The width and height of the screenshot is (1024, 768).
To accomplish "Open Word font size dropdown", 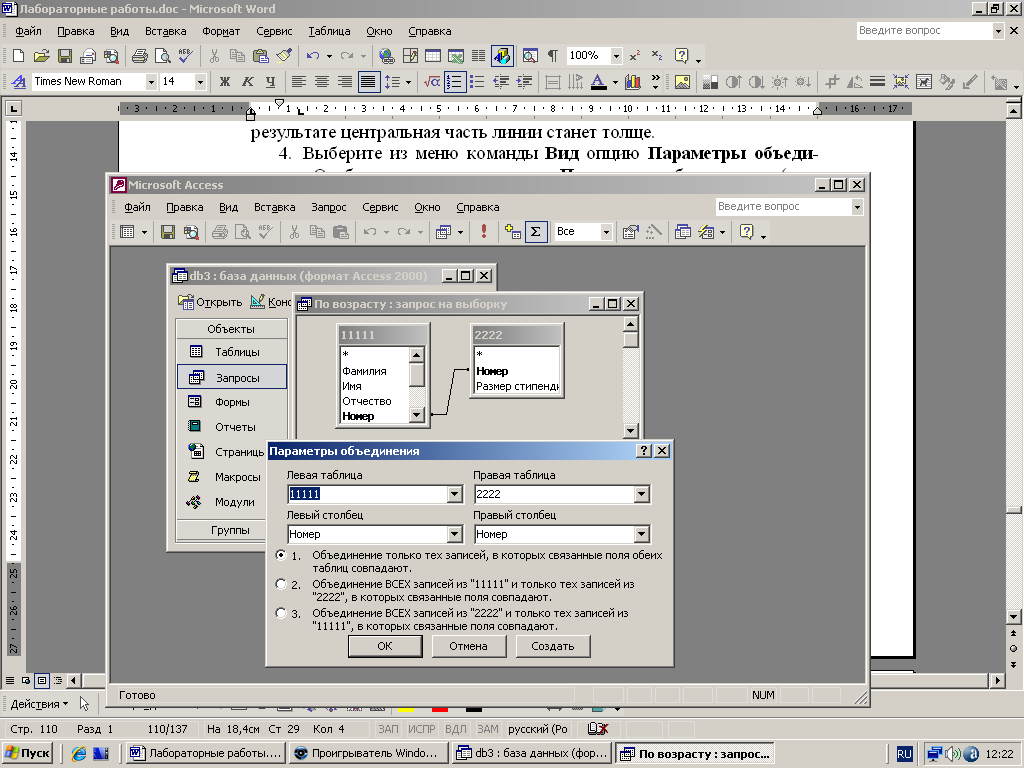I will (x=200, y=82).
